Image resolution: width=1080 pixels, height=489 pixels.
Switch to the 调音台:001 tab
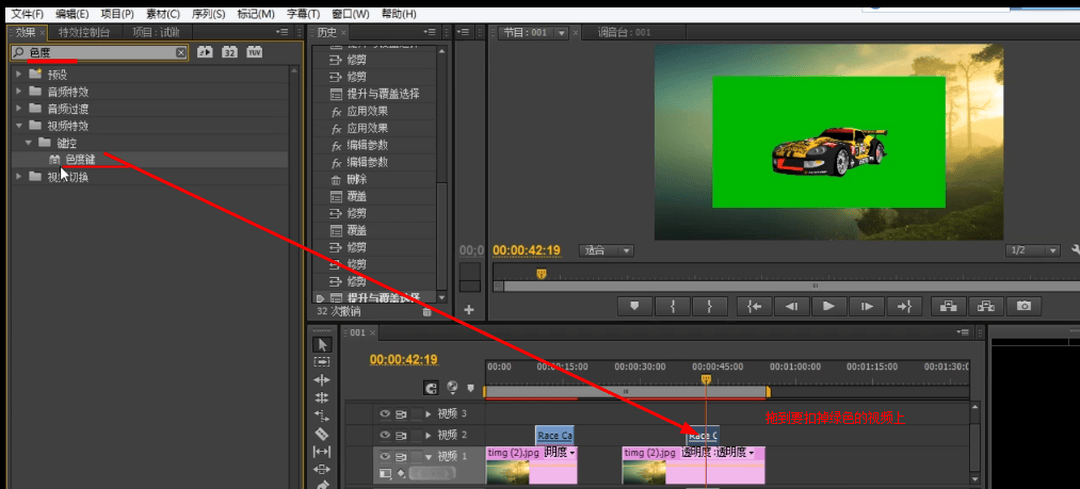pos(624,32)
